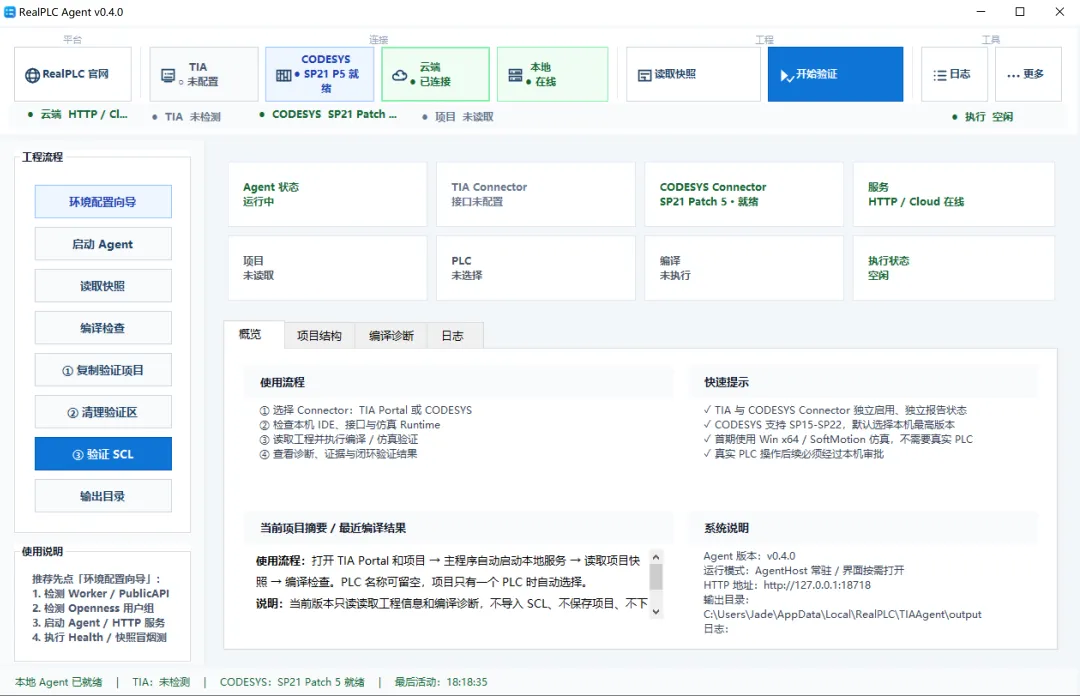Click the 编译 未执行 card
Screen dimensions: 1080x696
point(744,268)
